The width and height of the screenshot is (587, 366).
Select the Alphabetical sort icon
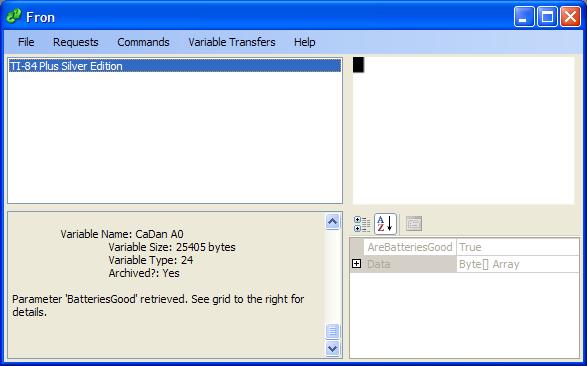pos(385,224)
